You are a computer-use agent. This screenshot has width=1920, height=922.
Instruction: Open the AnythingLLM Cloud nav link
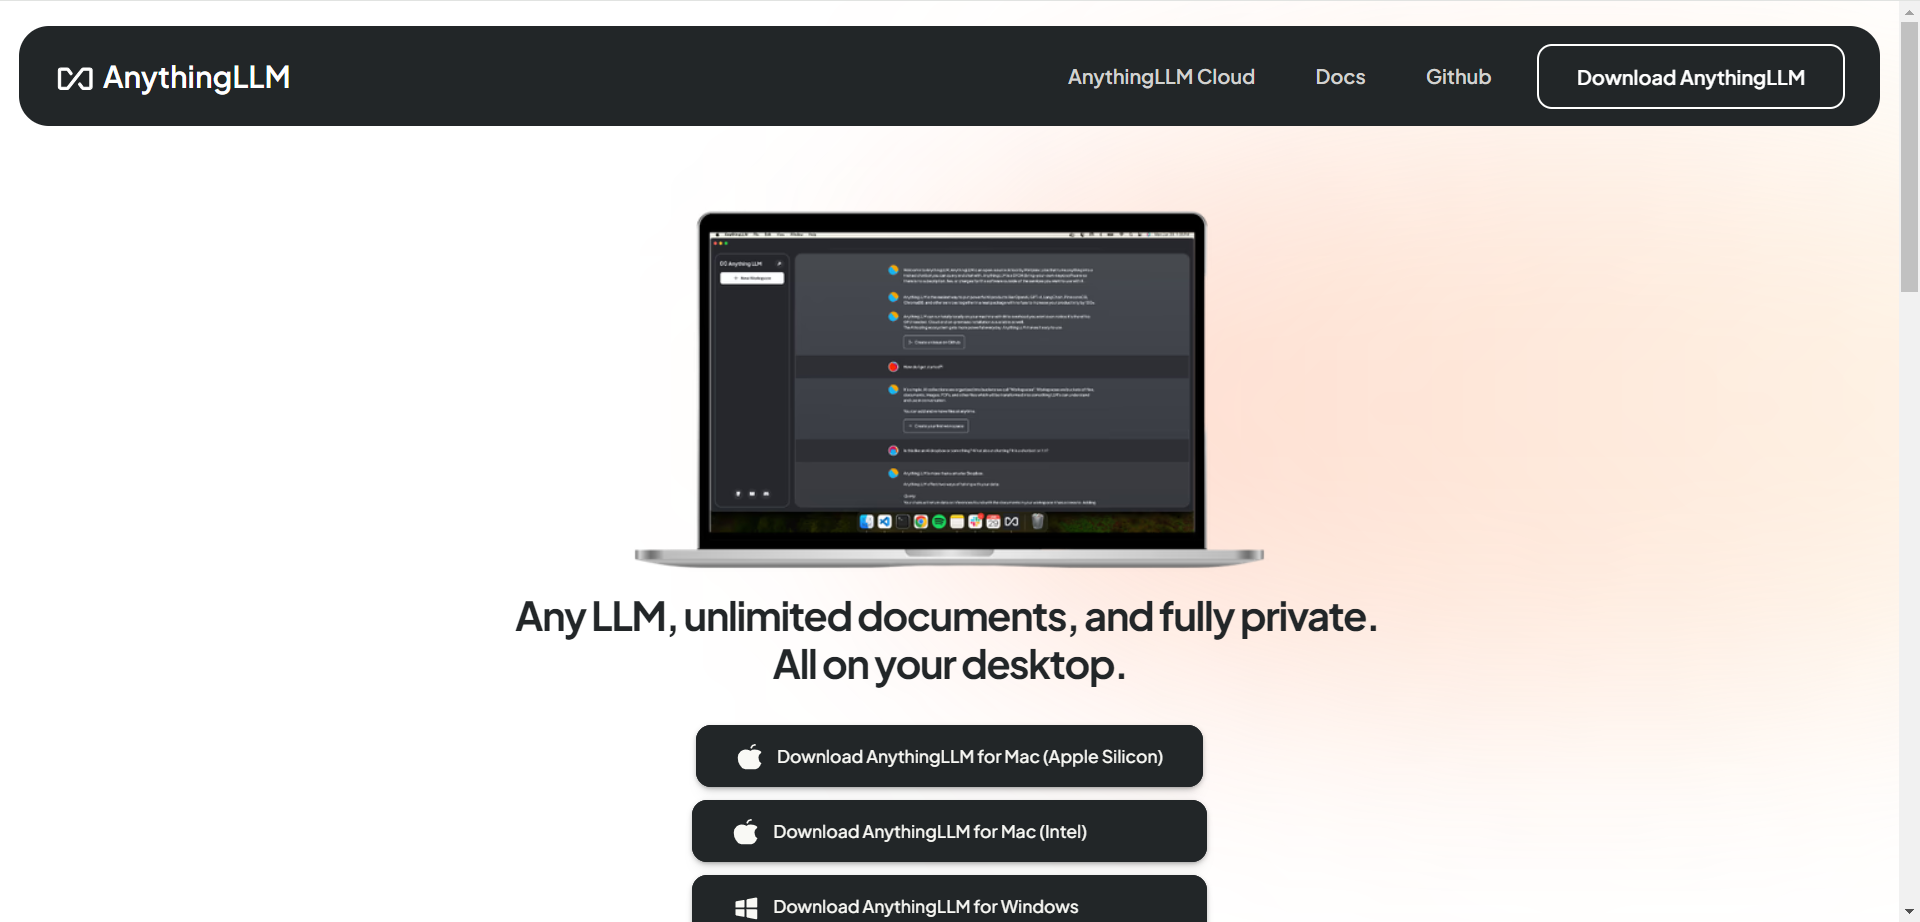click(x=1160, y=77)
